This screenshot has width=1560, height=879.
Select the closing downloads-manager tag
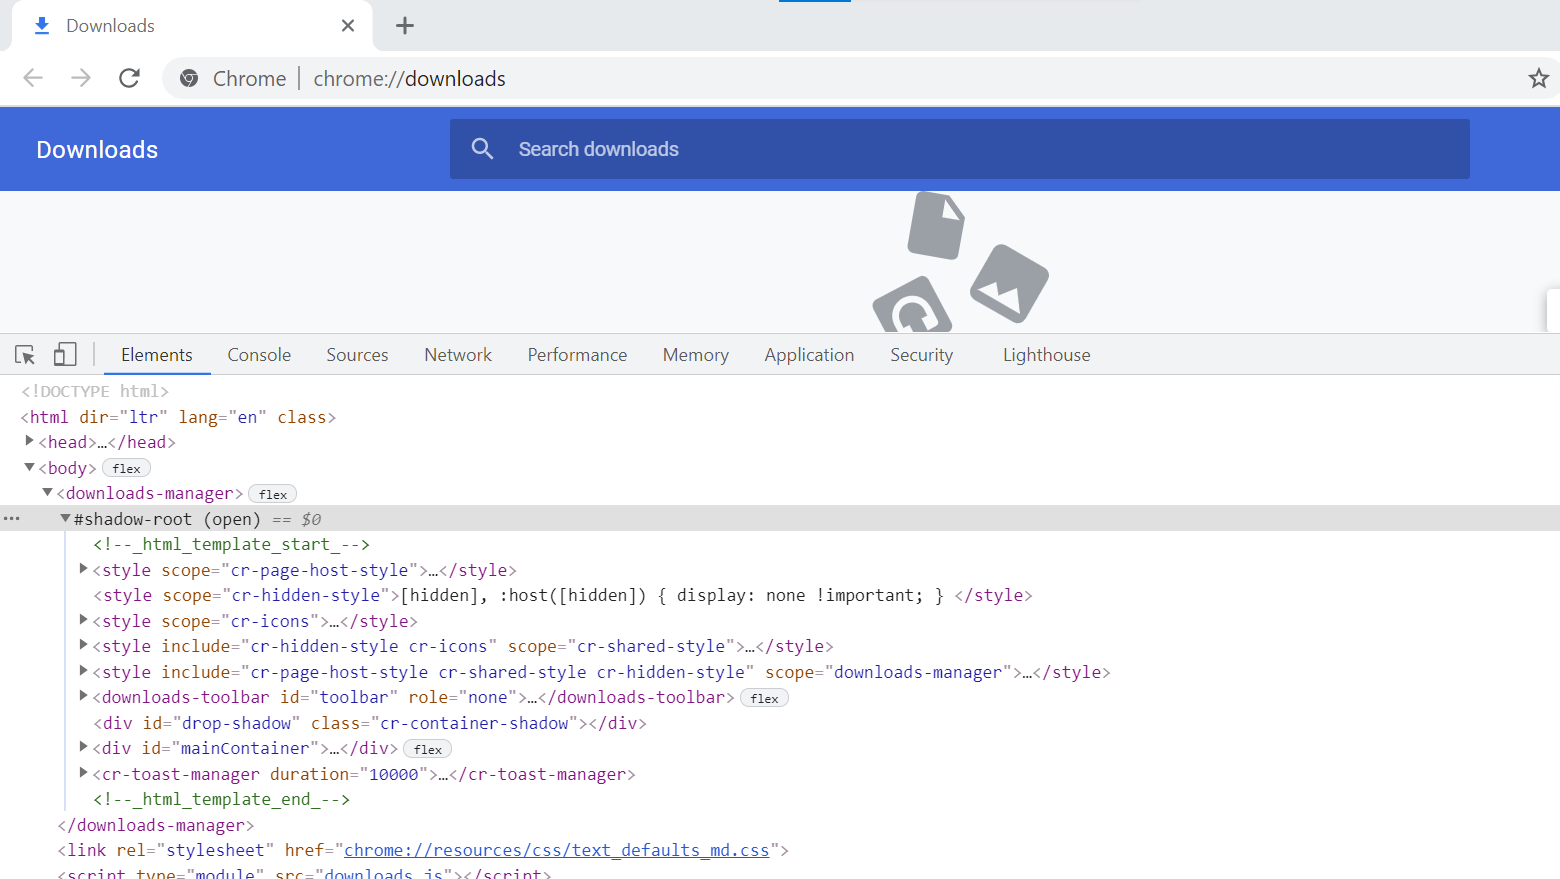click(x=156, y=825)
